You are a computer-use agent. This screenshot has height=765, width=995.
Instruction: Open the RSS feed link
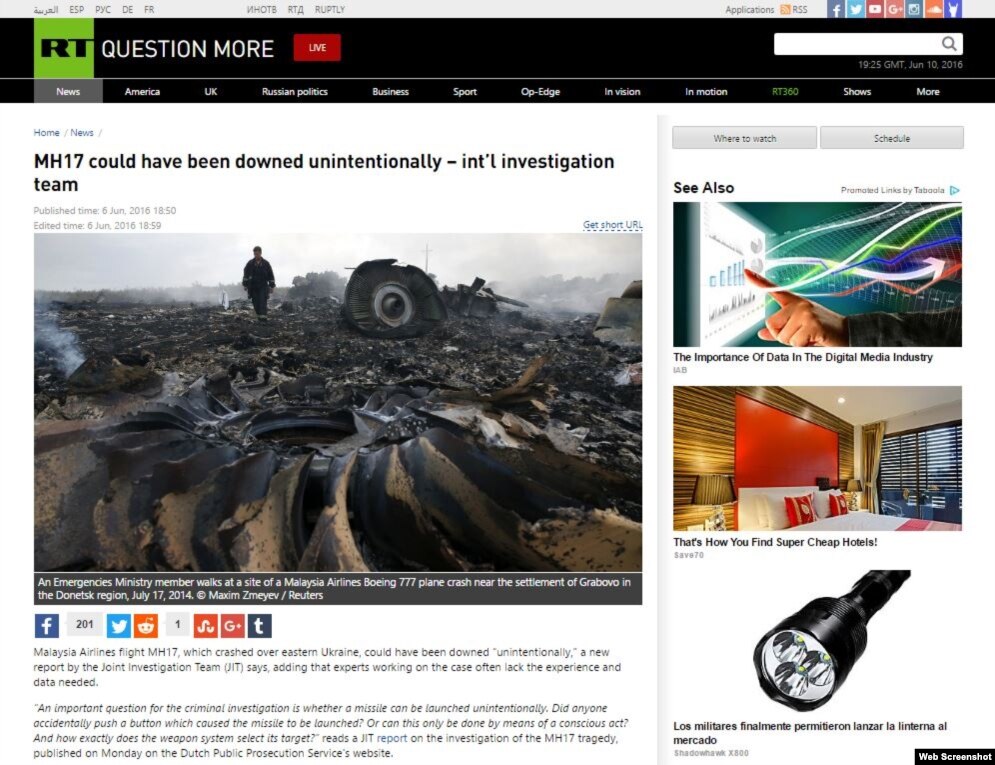point(794,10)
